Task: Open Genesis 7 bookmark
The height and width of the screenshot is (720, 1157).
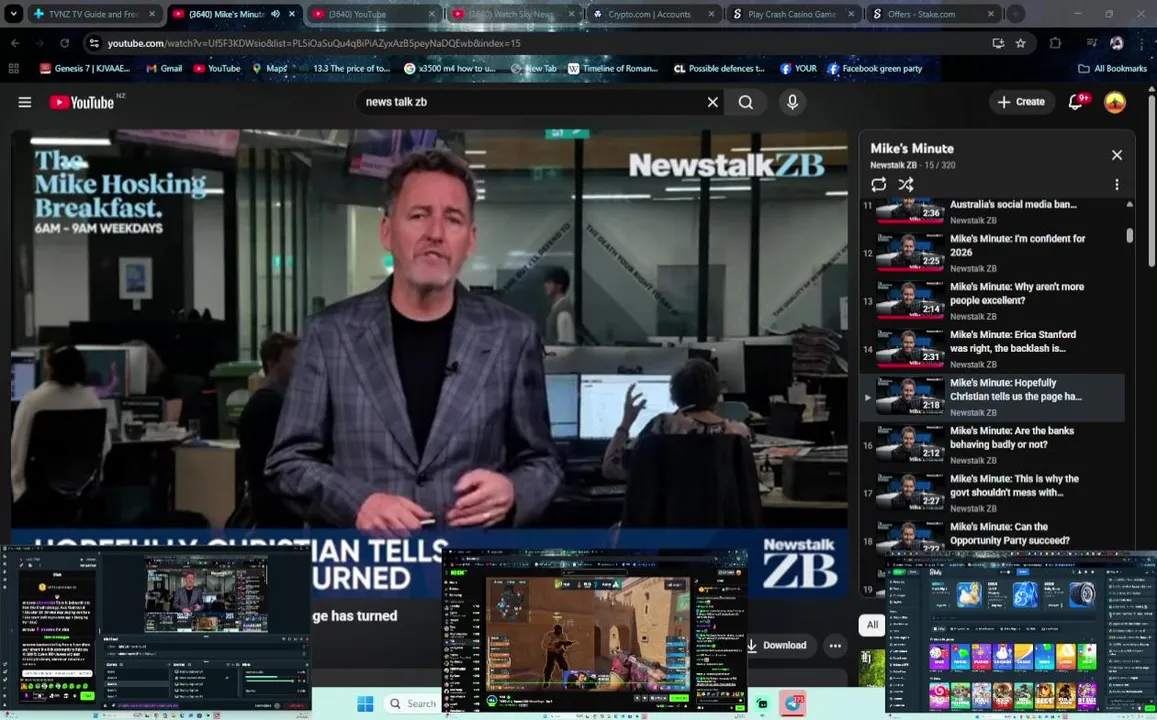Action: tap(85, 68)
